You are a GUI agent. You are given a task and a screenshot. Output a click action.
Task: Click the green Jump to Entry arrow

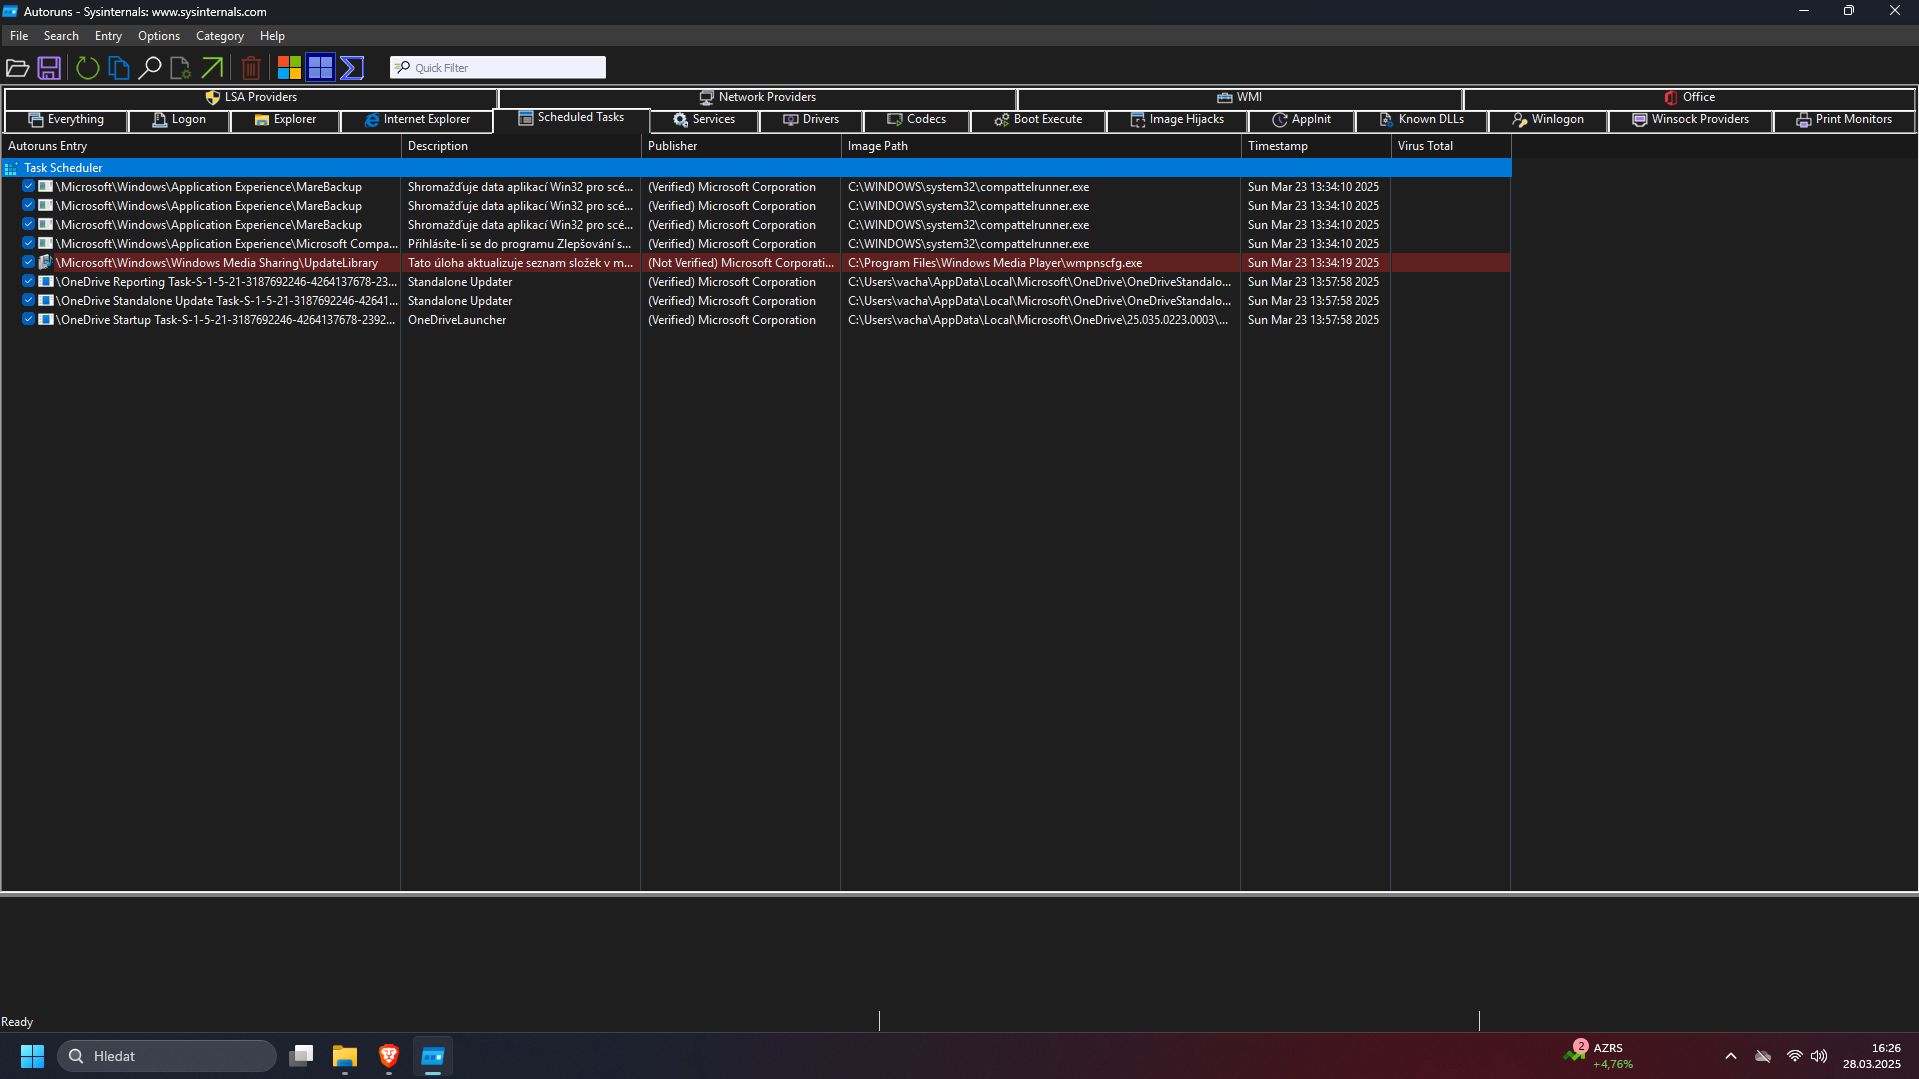tap(212, 68)
